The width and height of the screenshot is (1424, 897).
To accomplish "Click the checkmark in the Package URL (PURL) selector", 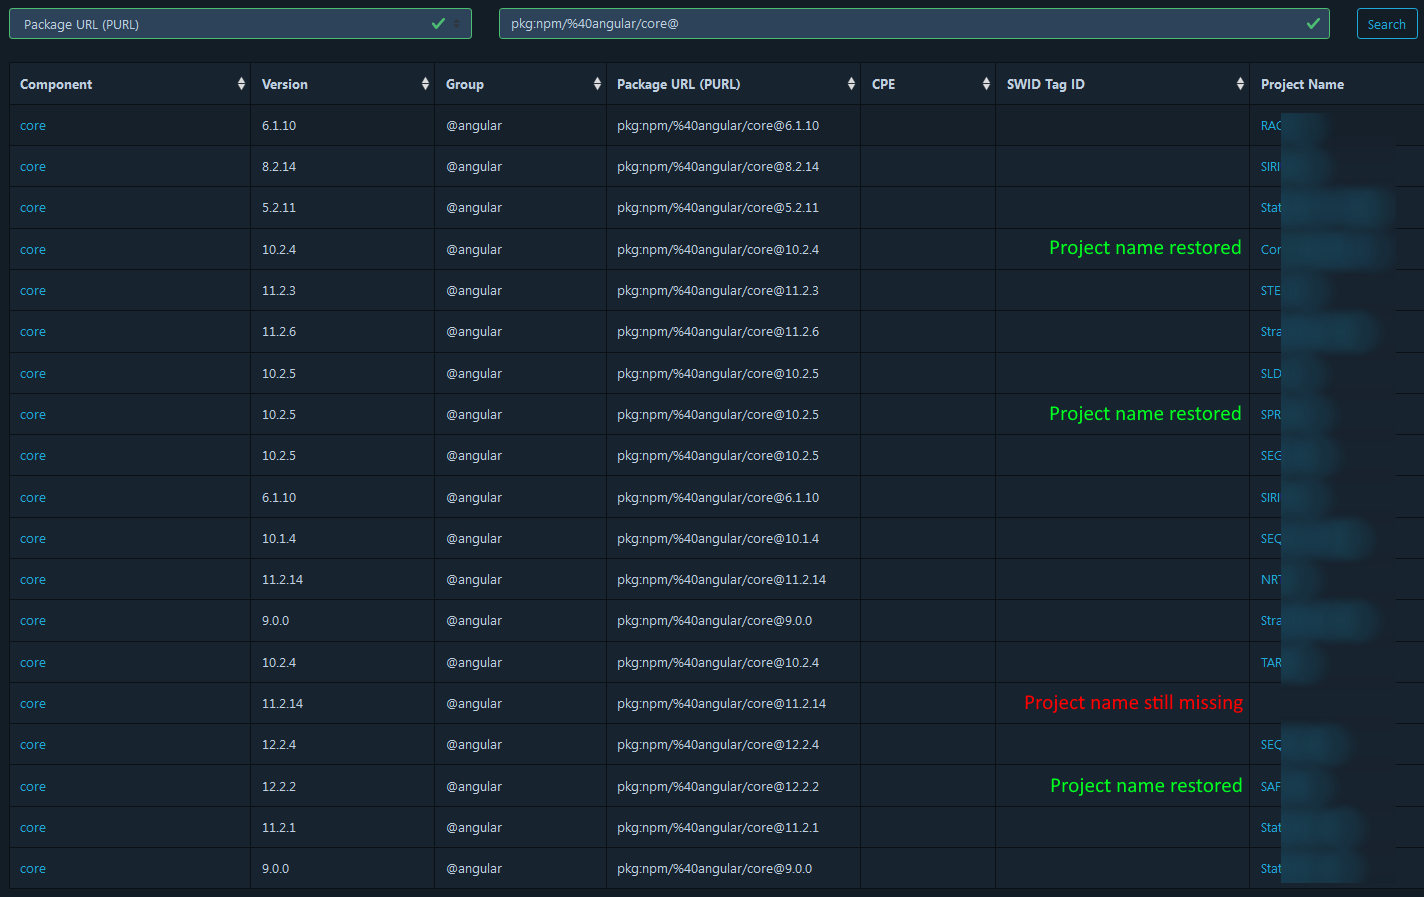I will [437, 23].
